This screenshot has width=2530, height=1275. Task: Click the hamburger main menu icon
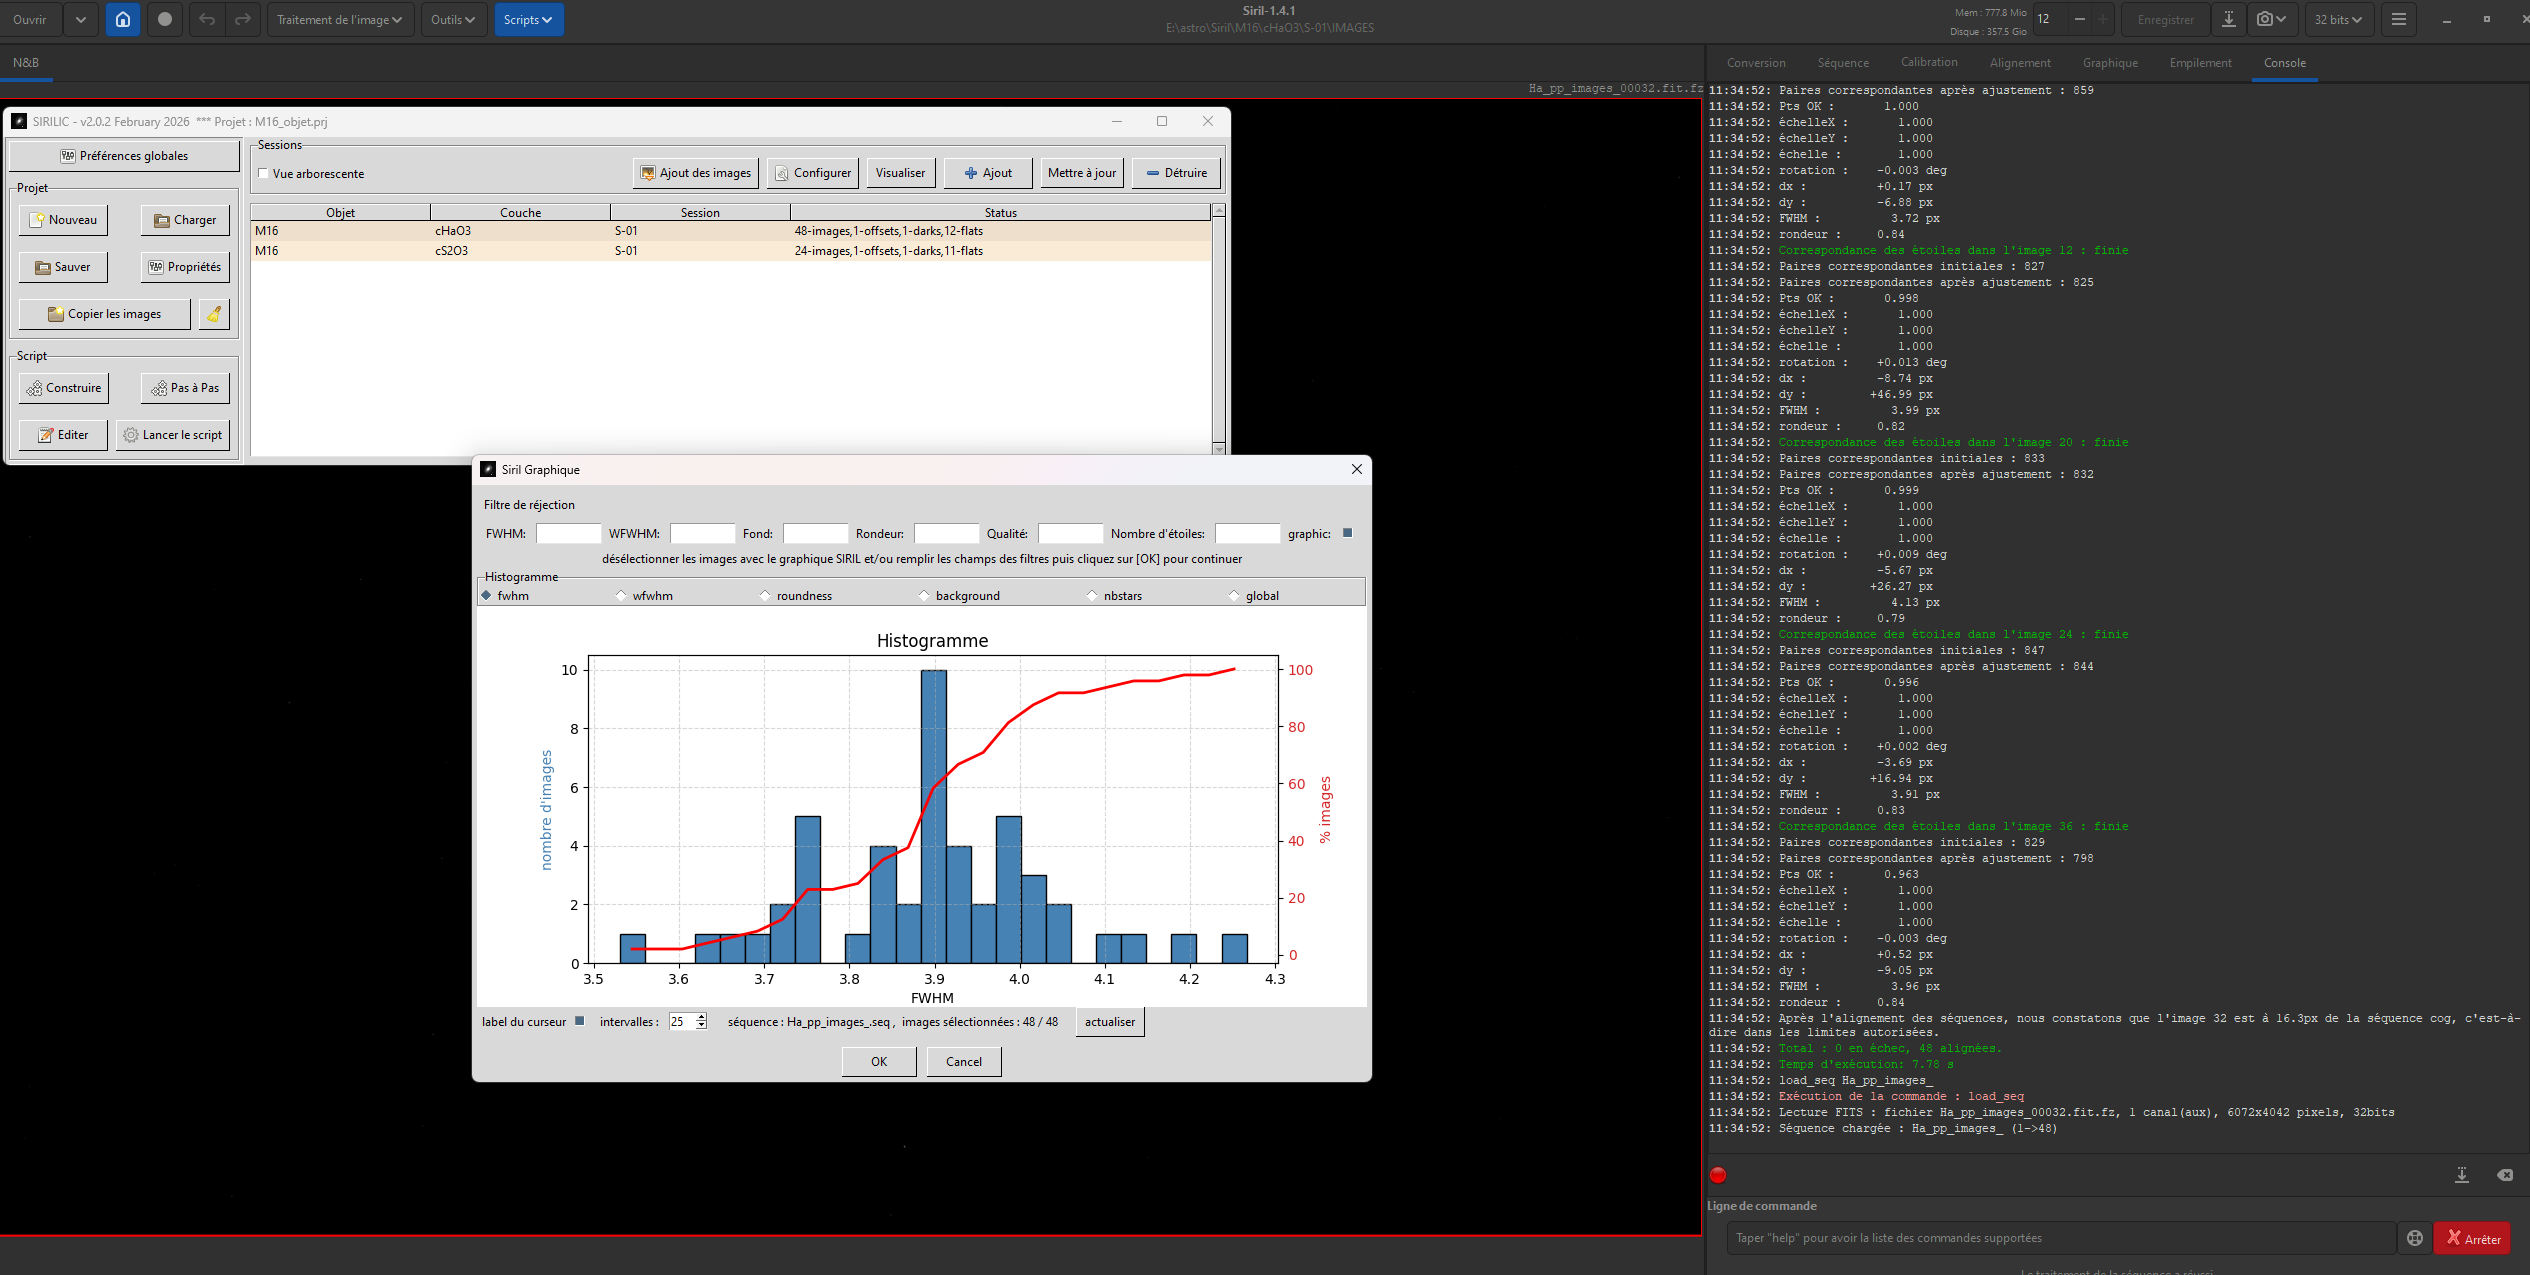pyautogui.click(x=2398, y=19)
